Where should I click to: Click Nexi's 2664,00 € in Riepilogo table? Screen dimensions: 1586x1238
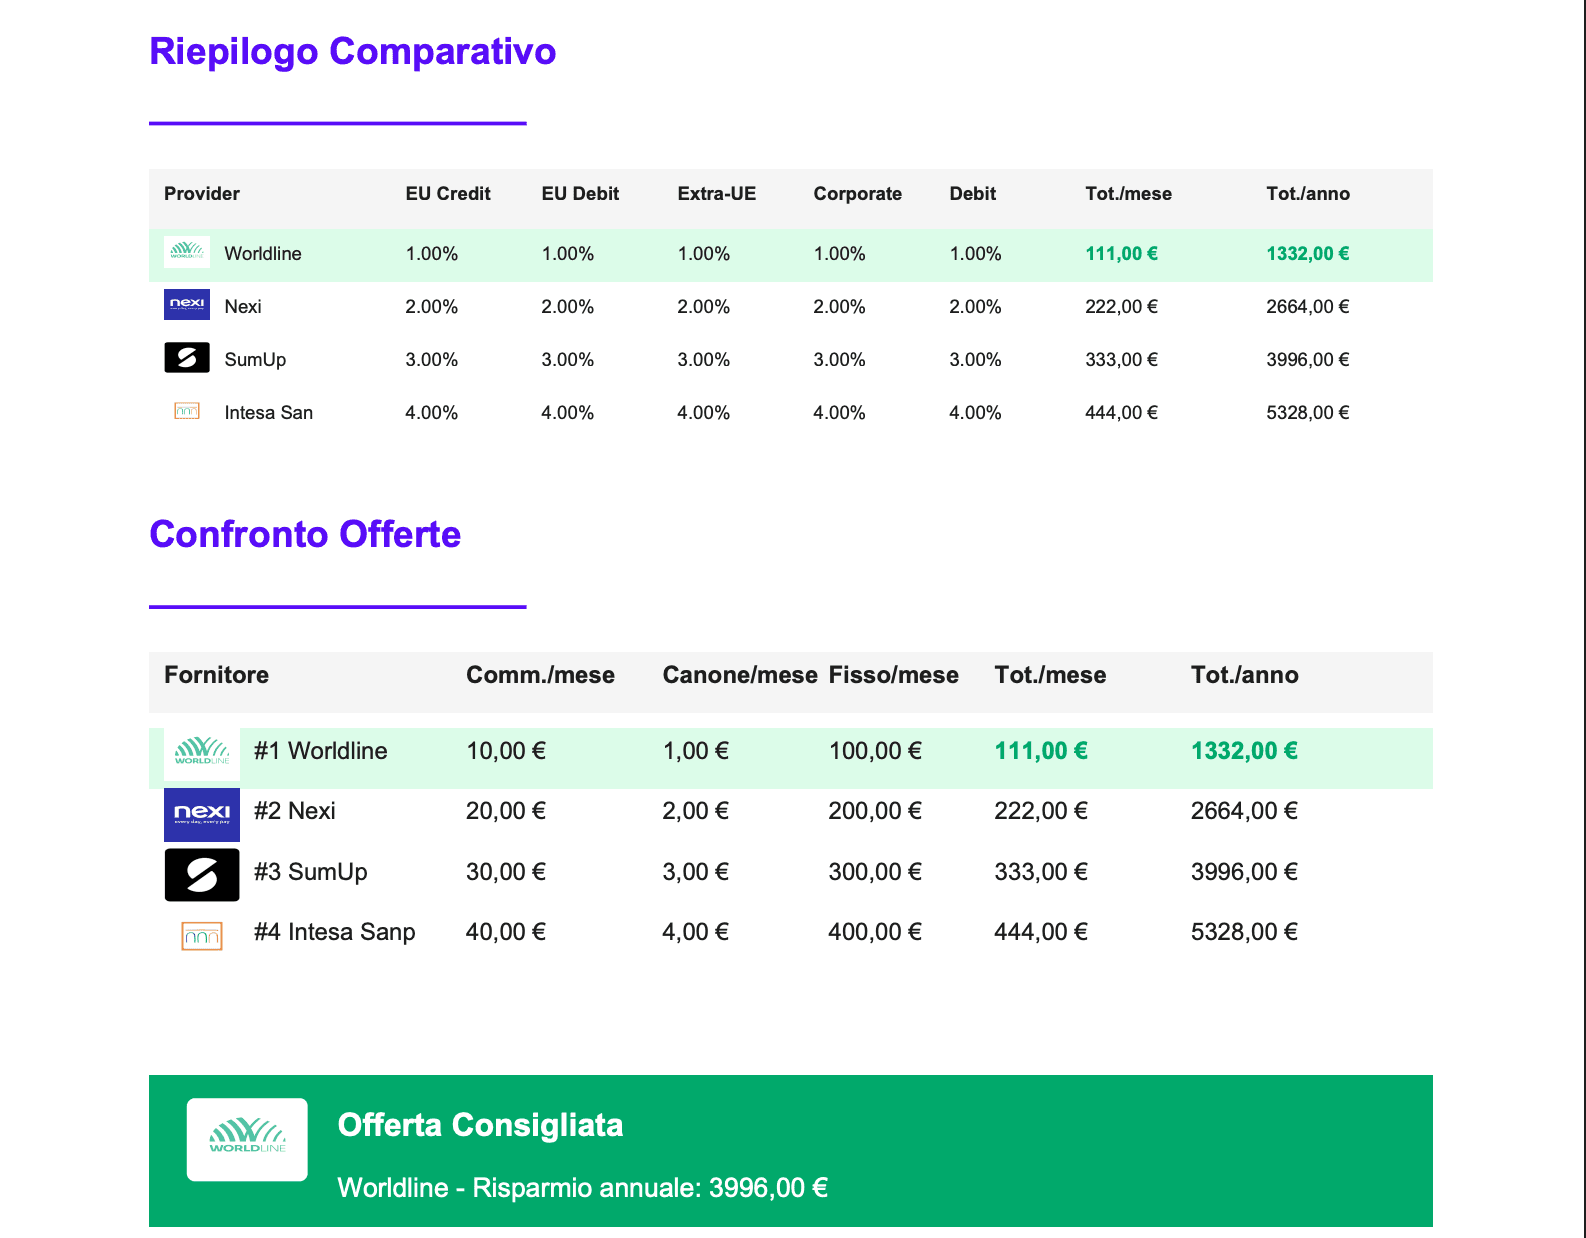[1308, 307]
